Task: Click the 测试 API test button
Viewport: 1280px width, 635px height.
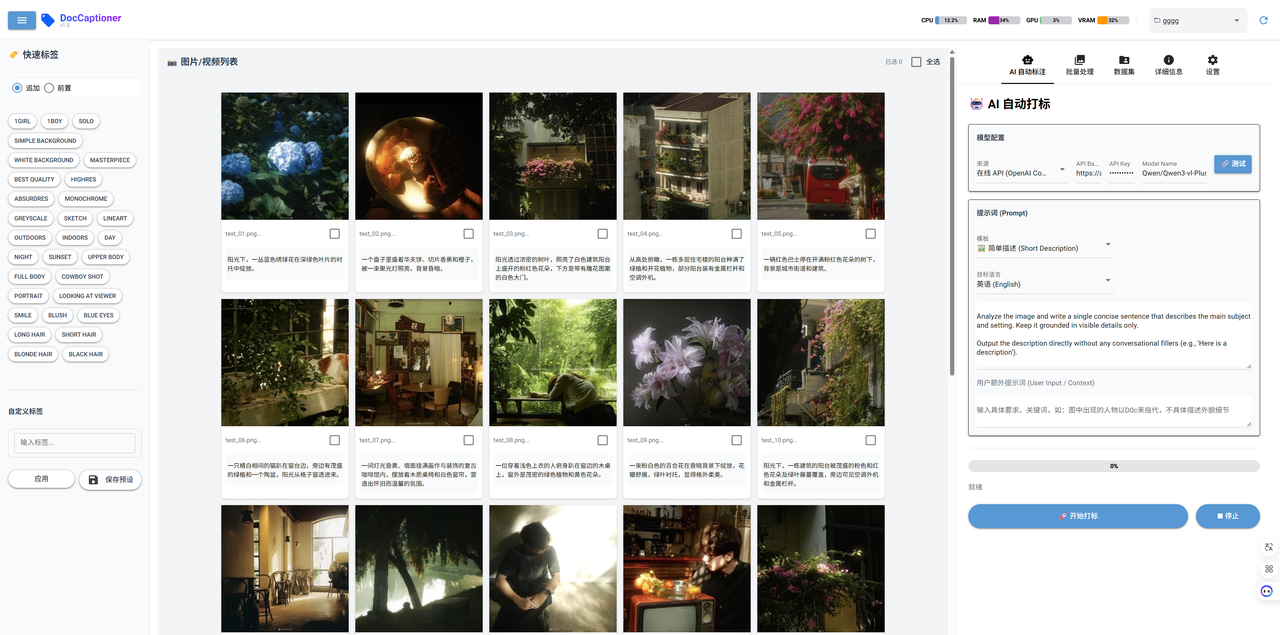Action: click(x=1232, y=164)
